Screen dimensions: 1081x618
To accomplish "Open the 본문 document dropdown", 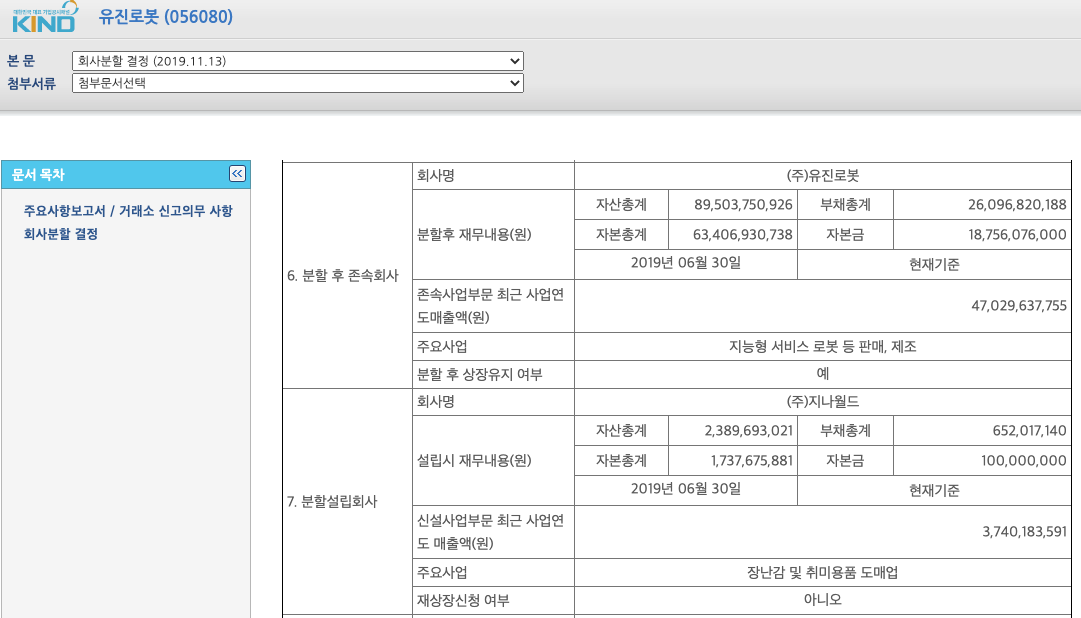I will click(x=298, y=61).
